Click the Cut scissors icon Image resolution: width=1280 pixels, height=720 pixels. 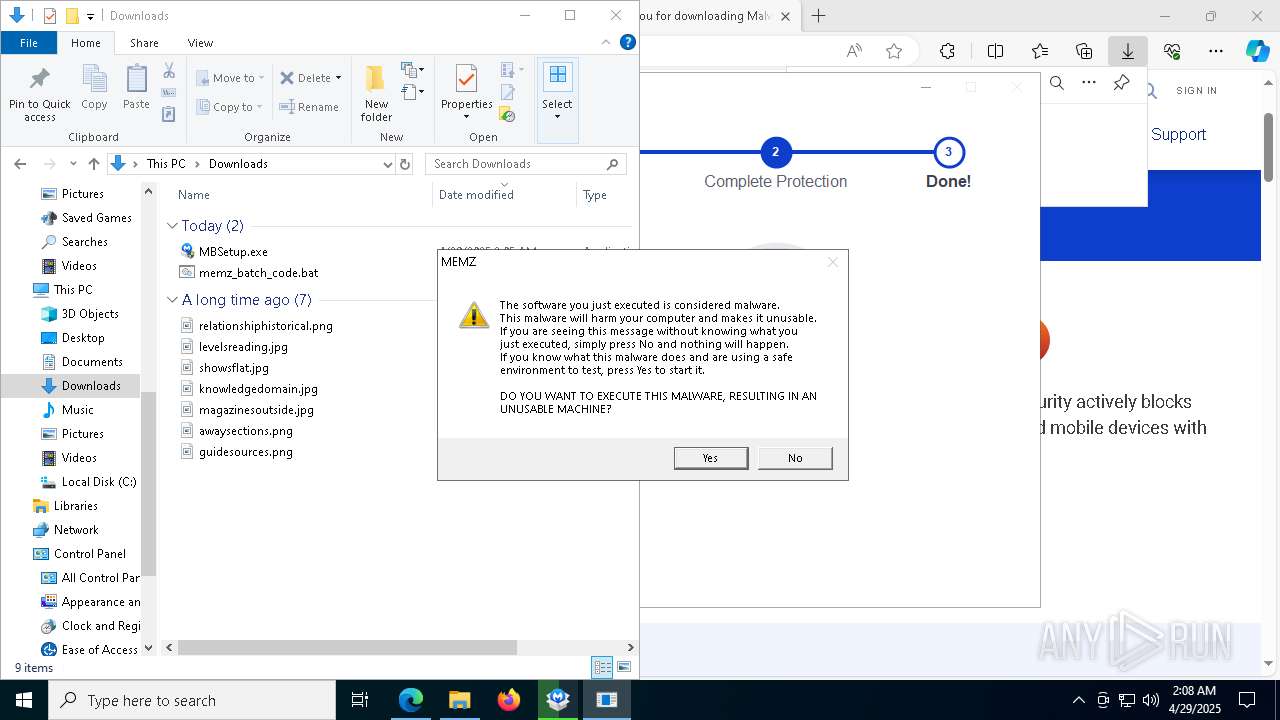coord(169,71)
